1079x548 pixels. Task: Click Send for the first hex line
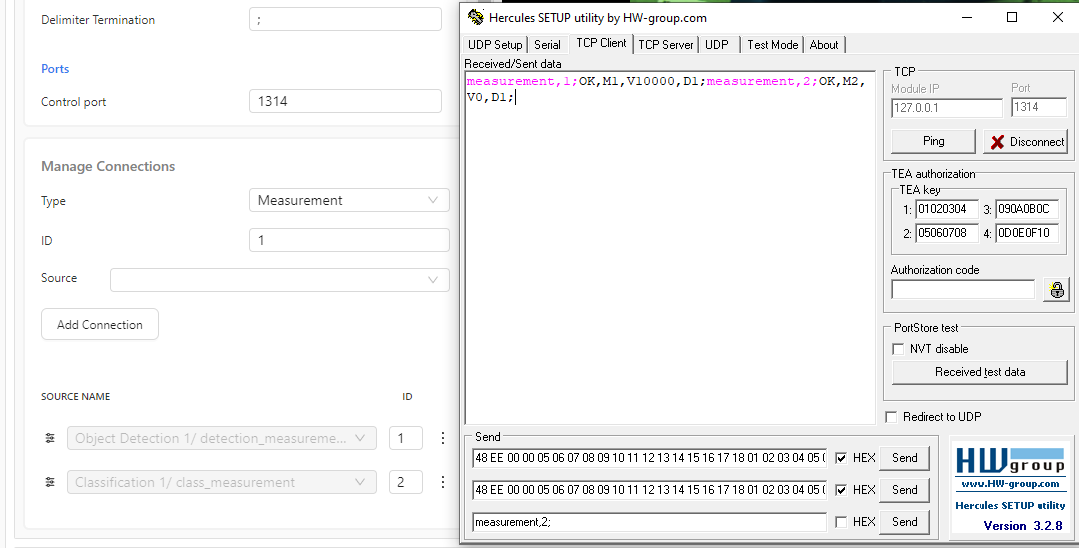904,458
